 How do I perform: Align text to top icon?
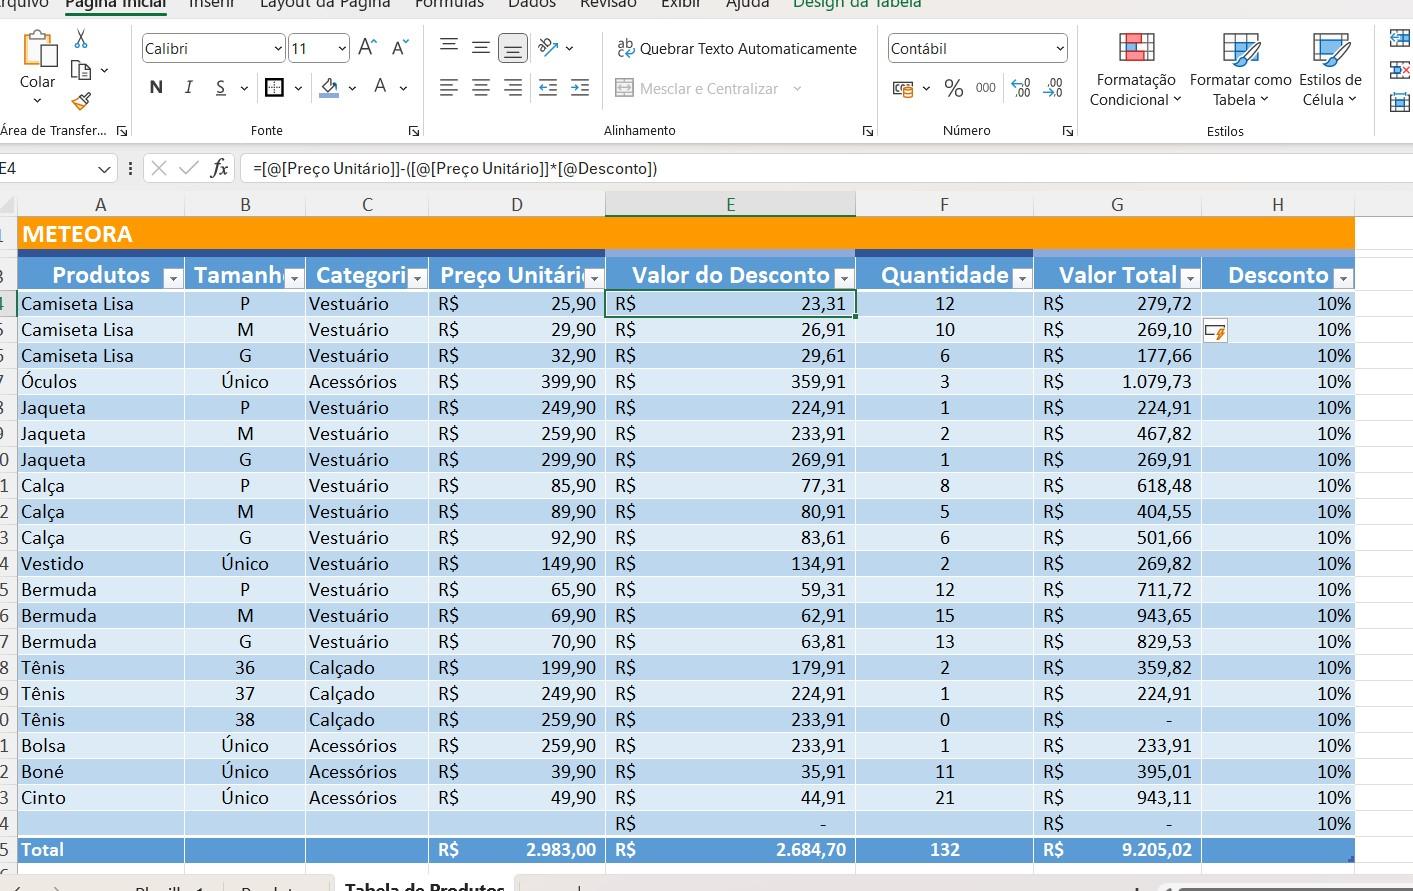(x=449, y=47)
